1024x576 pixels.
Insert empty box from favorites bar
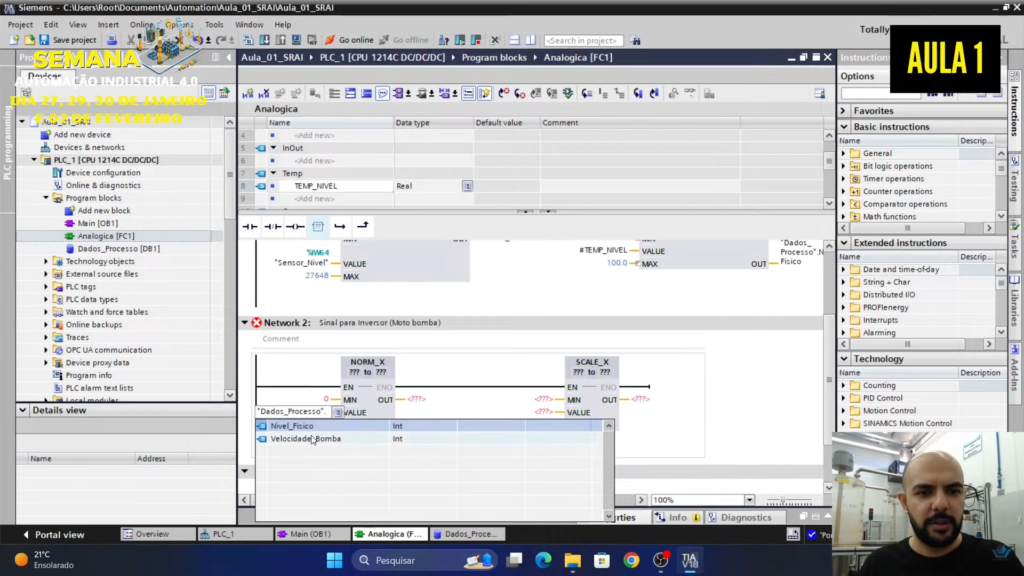[318, 226]
